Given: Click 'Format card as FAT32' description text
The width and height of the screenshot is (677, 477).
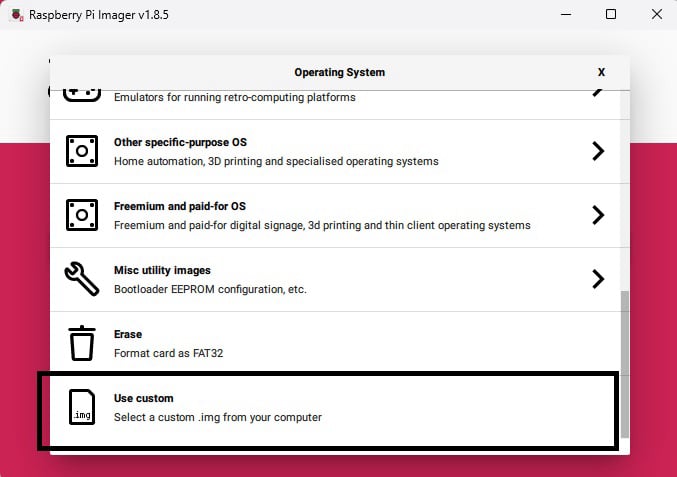Looking at the screenshot, I should click(168, 353).
